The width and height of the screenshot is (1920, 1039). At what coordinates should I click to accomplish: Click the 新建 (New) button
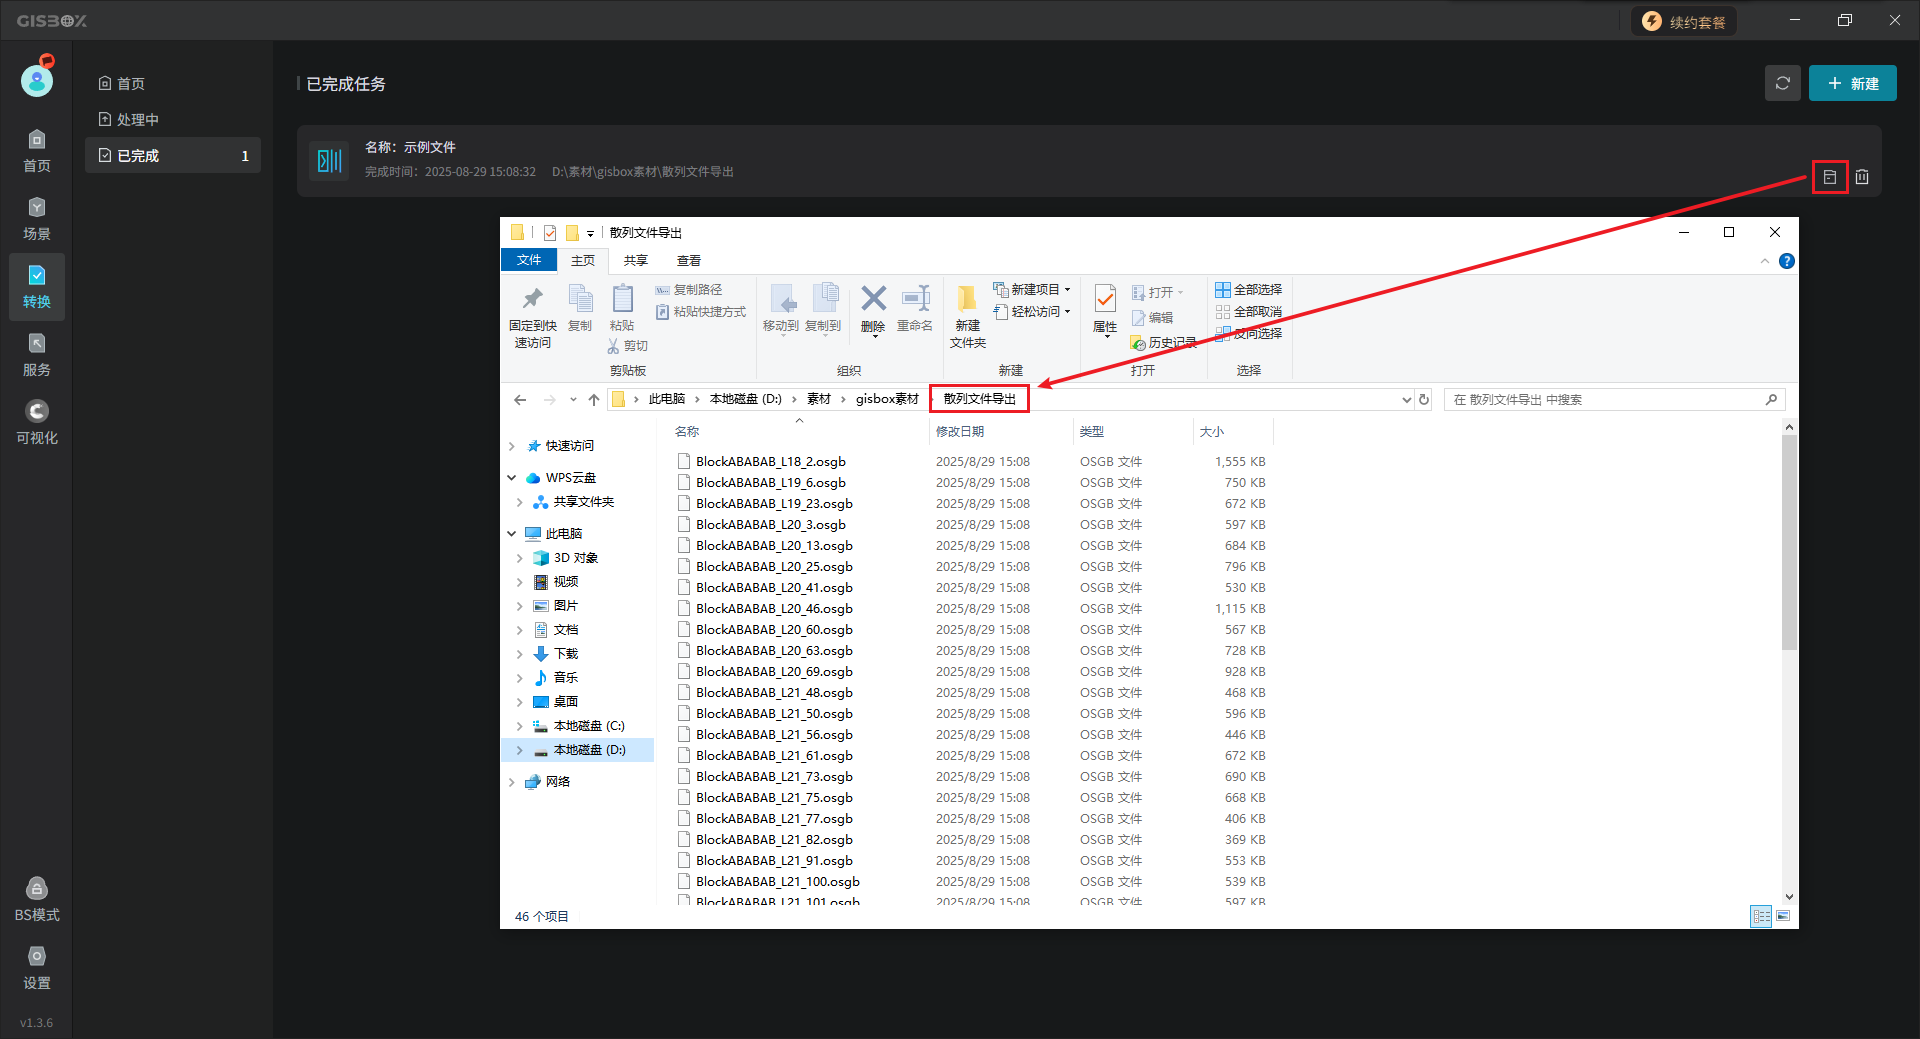[x=1852, y=83]
